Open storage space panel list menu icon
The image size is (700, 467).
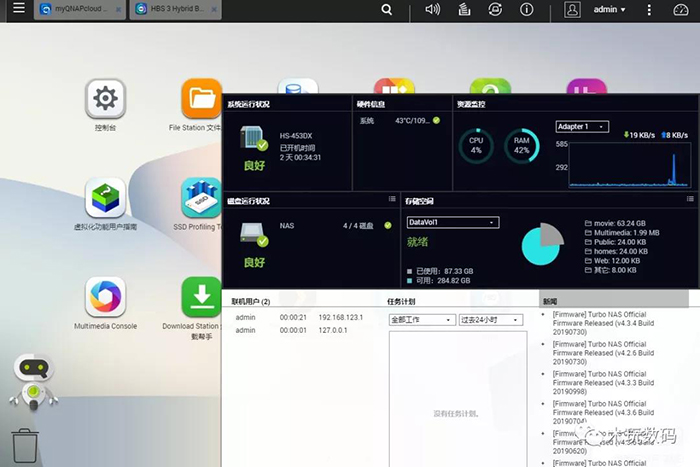click(690, 199)
